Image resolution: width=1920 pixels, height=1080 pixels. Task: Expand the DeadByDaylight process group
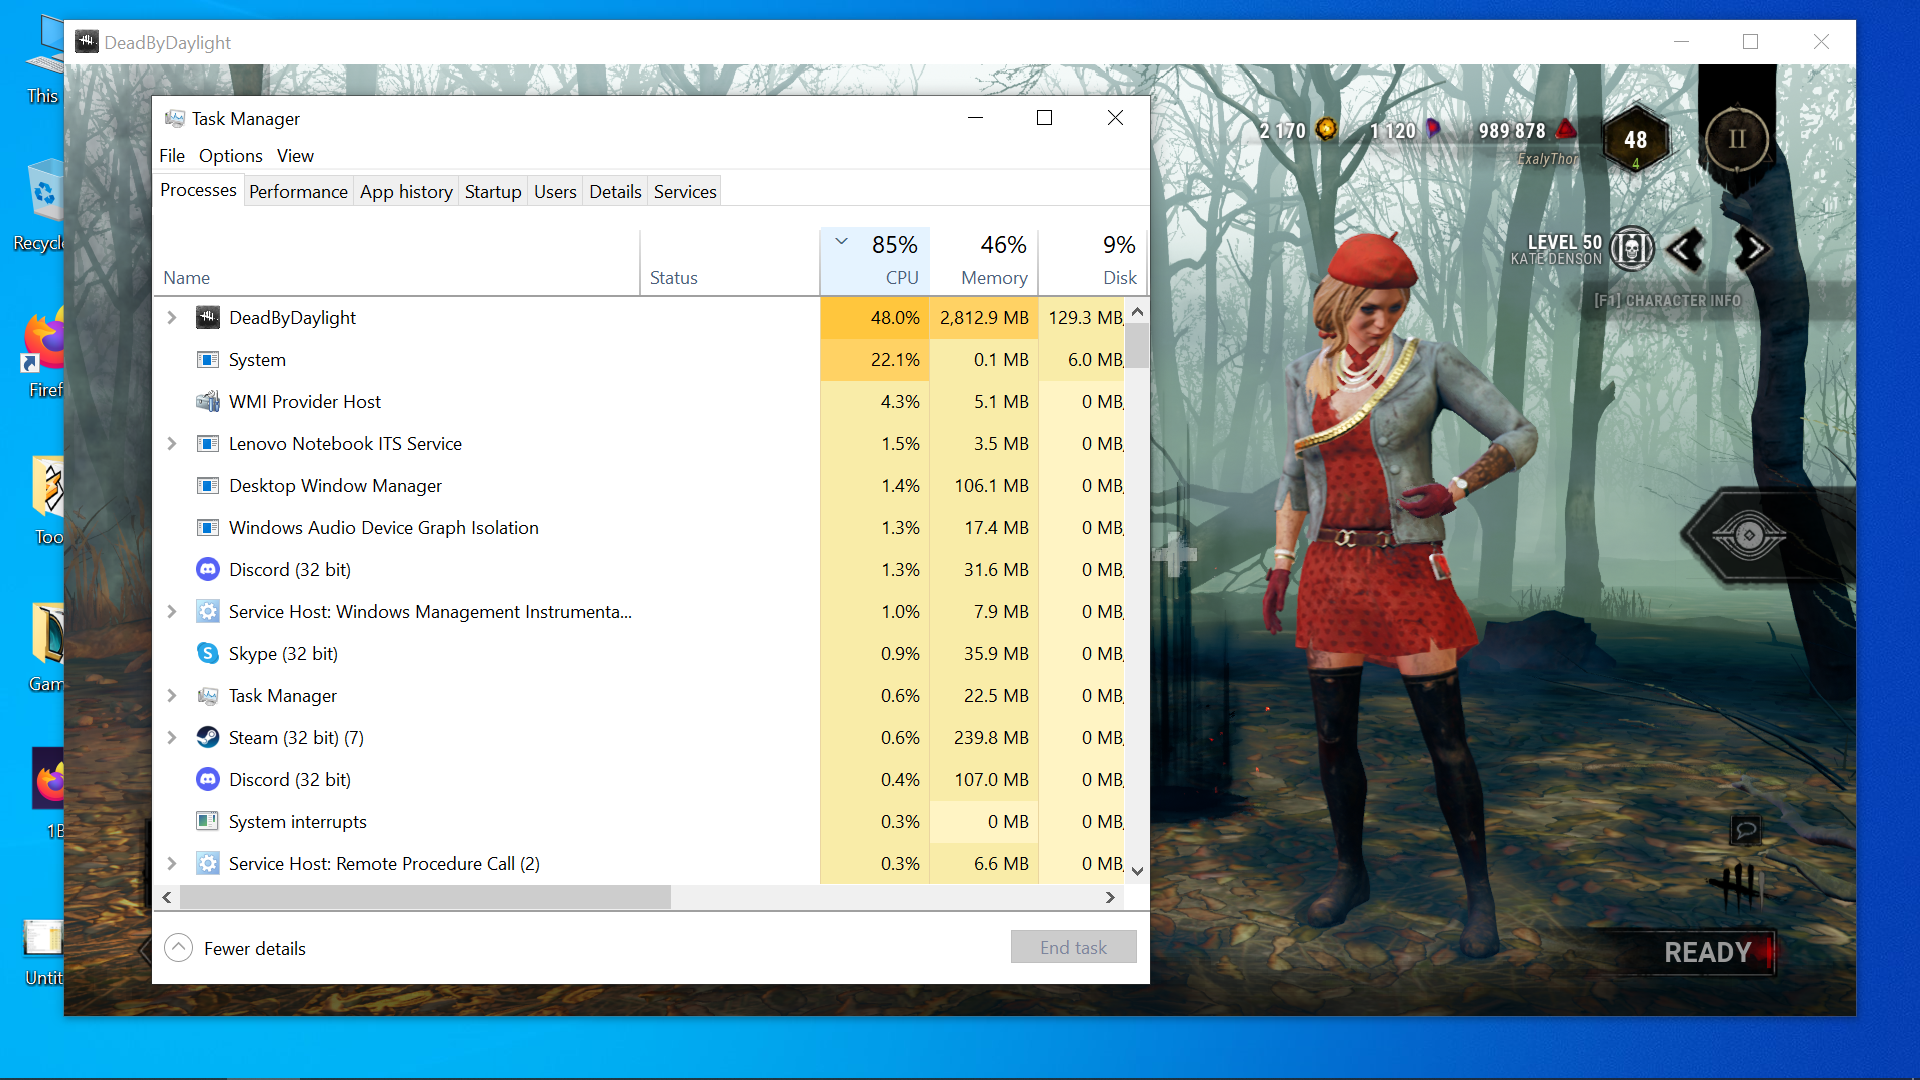(x=172, y=318)
